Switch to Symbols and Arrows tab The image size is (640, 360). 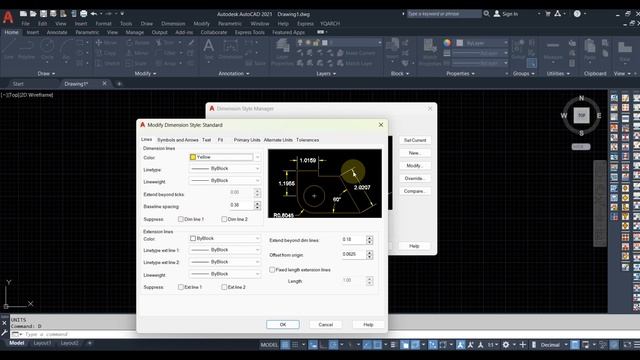pos(178,140)
